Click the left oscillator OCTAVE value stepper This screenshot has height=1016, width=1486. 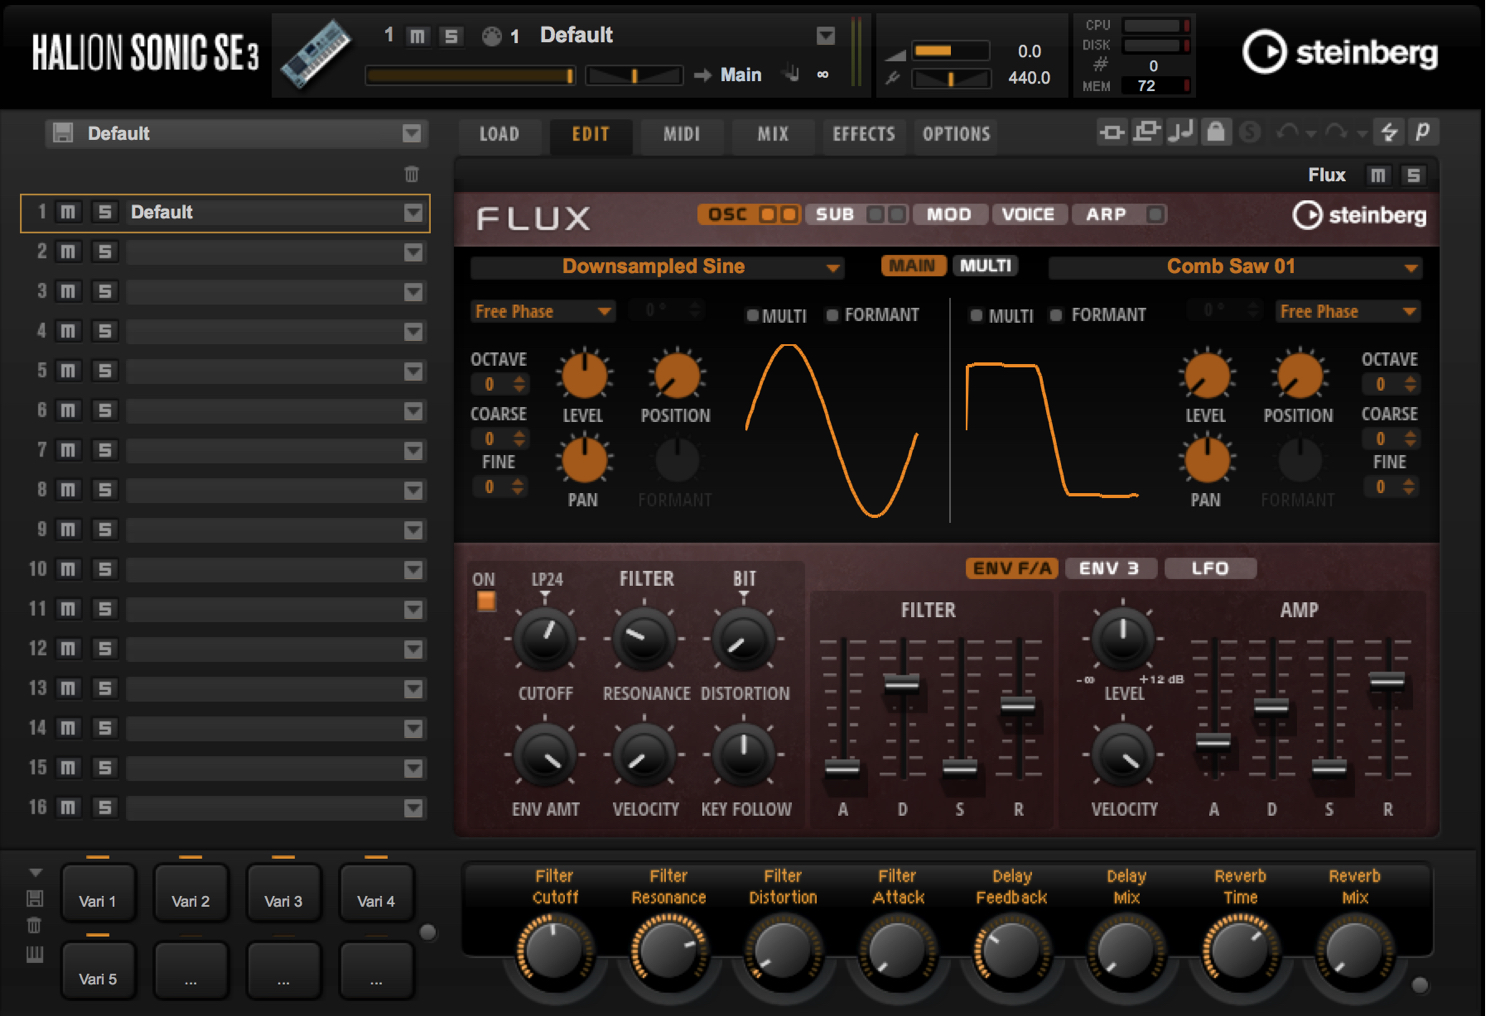[x=518, y=384]
